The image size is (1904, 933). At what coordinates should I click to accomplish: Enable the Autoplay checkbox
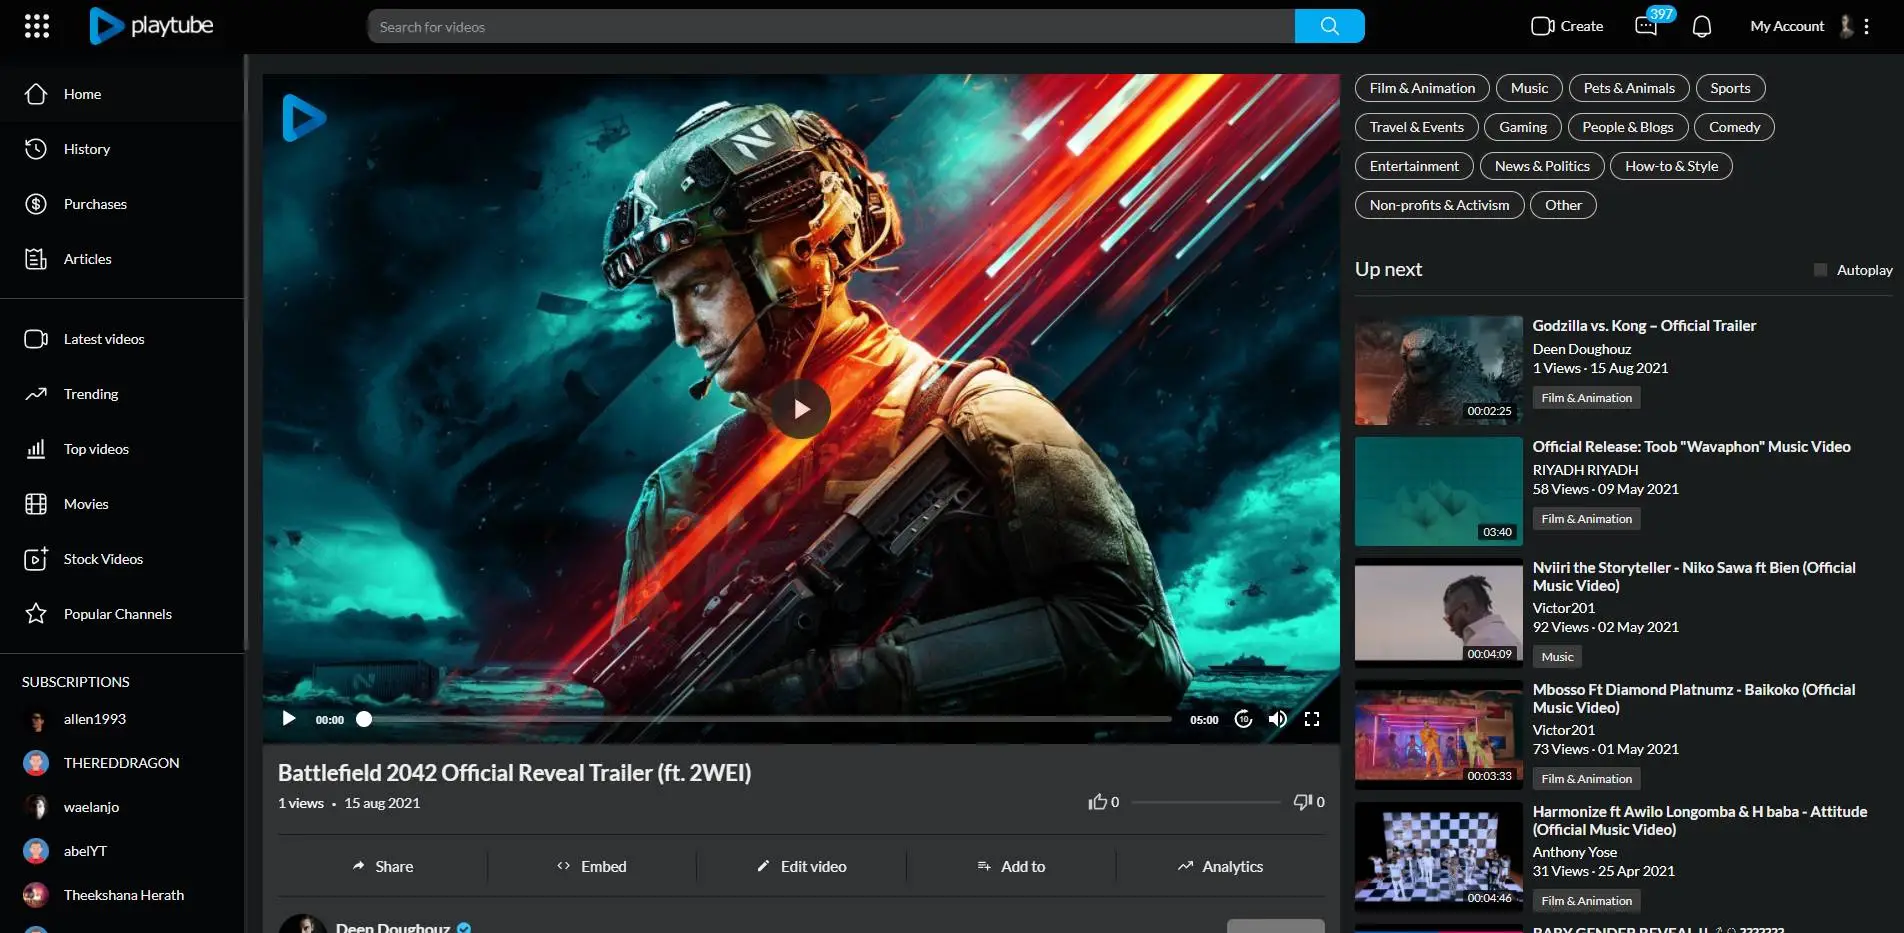tap(1820, 270)
